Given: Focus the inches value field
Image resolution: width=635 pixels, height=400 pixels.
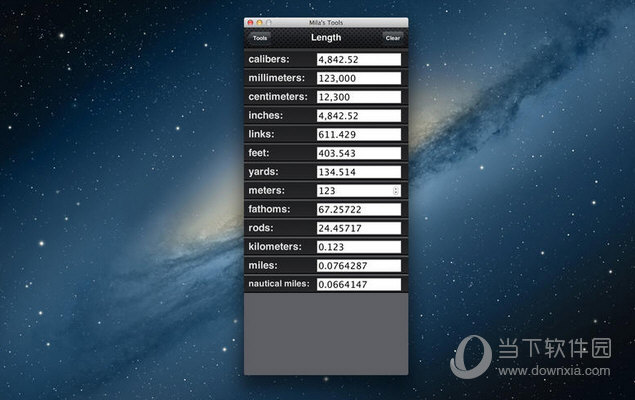Looking at the screenshot, I should [359, 116].
